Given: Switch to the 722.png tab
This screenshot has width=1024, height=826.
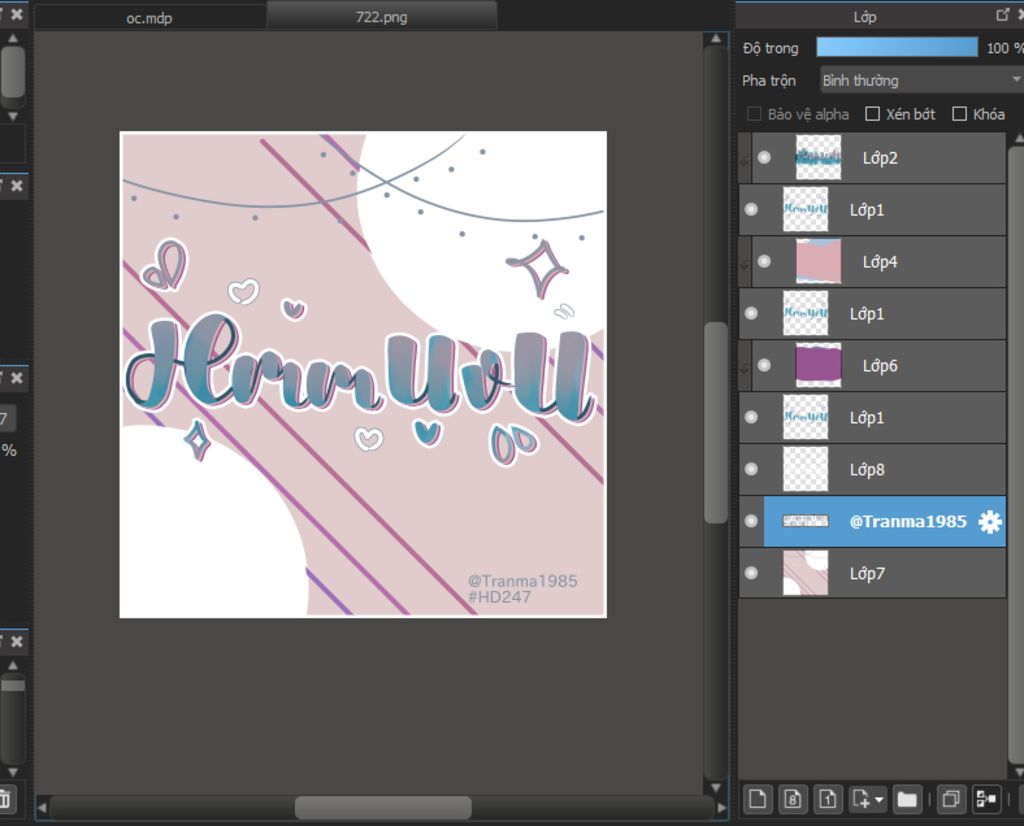Looking at the screenshot, I should (x=381, y=17).
